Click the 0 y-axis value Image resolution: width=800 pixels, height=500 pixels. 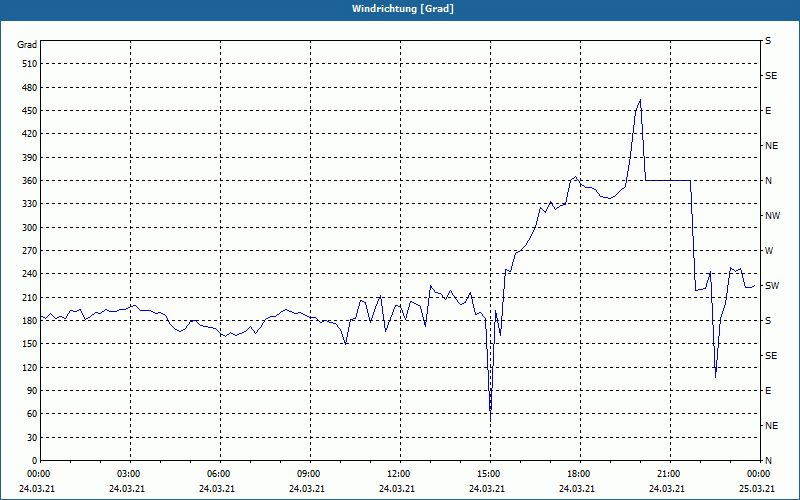click(35, 461)
